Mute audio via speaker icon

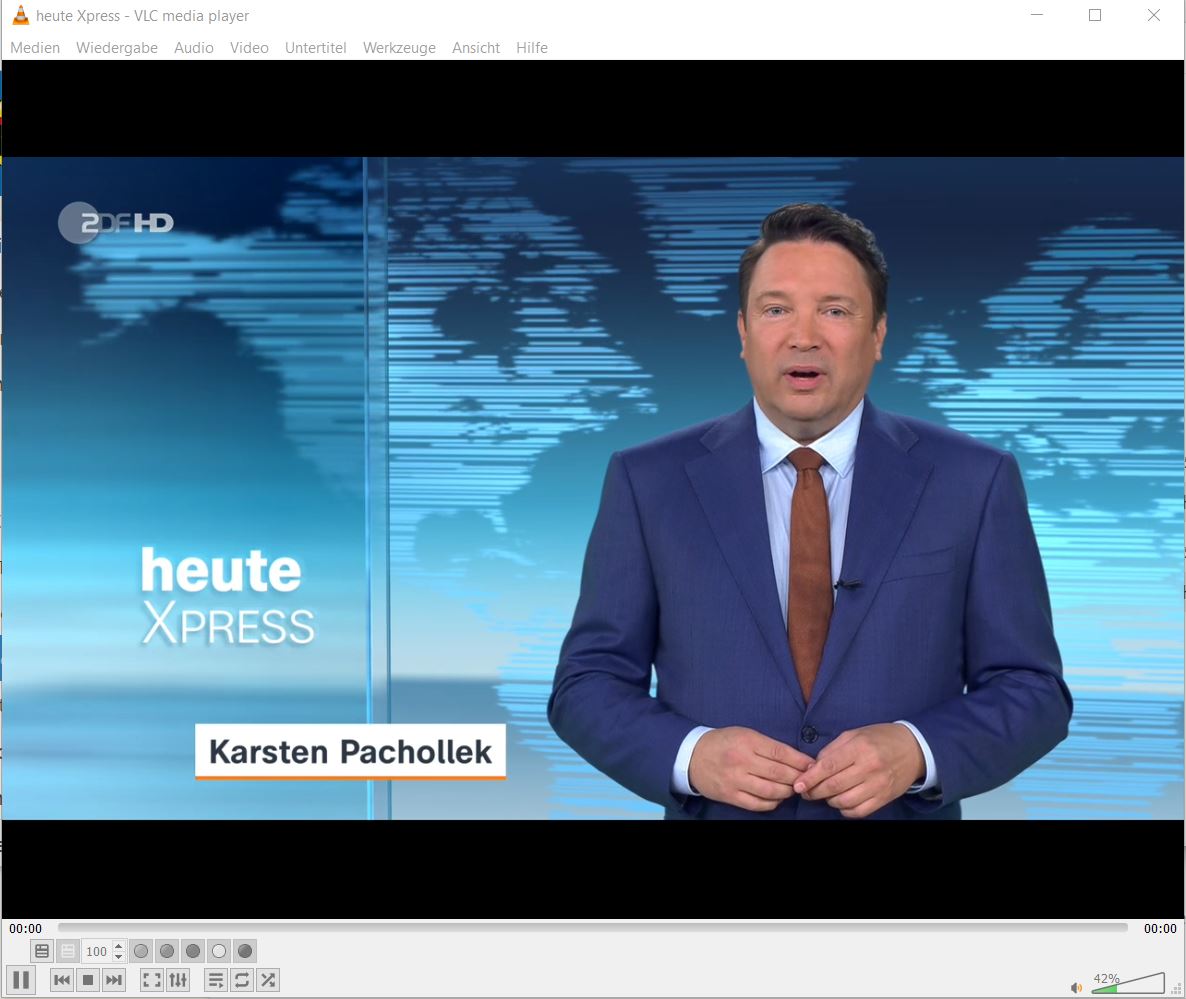[x=1076, y=988]
